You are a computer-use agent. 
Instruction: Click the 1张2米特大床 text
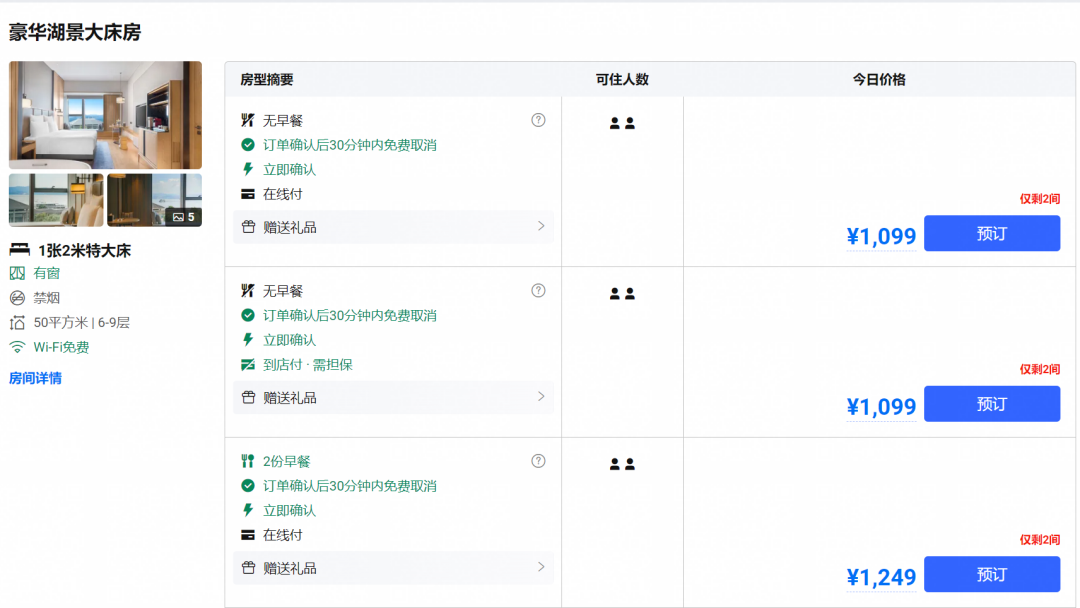tap(84, 251)
